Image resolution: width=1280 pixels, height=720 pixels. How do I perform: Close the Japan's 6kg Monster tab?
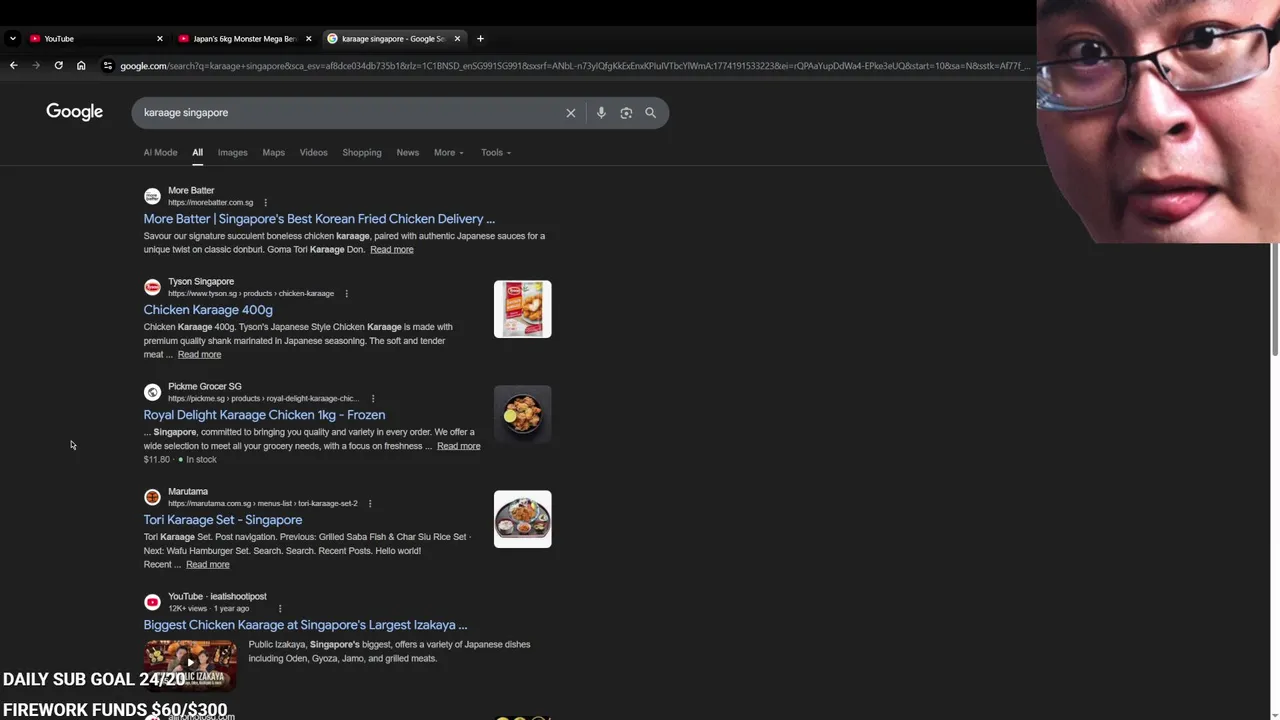(308, 39)
